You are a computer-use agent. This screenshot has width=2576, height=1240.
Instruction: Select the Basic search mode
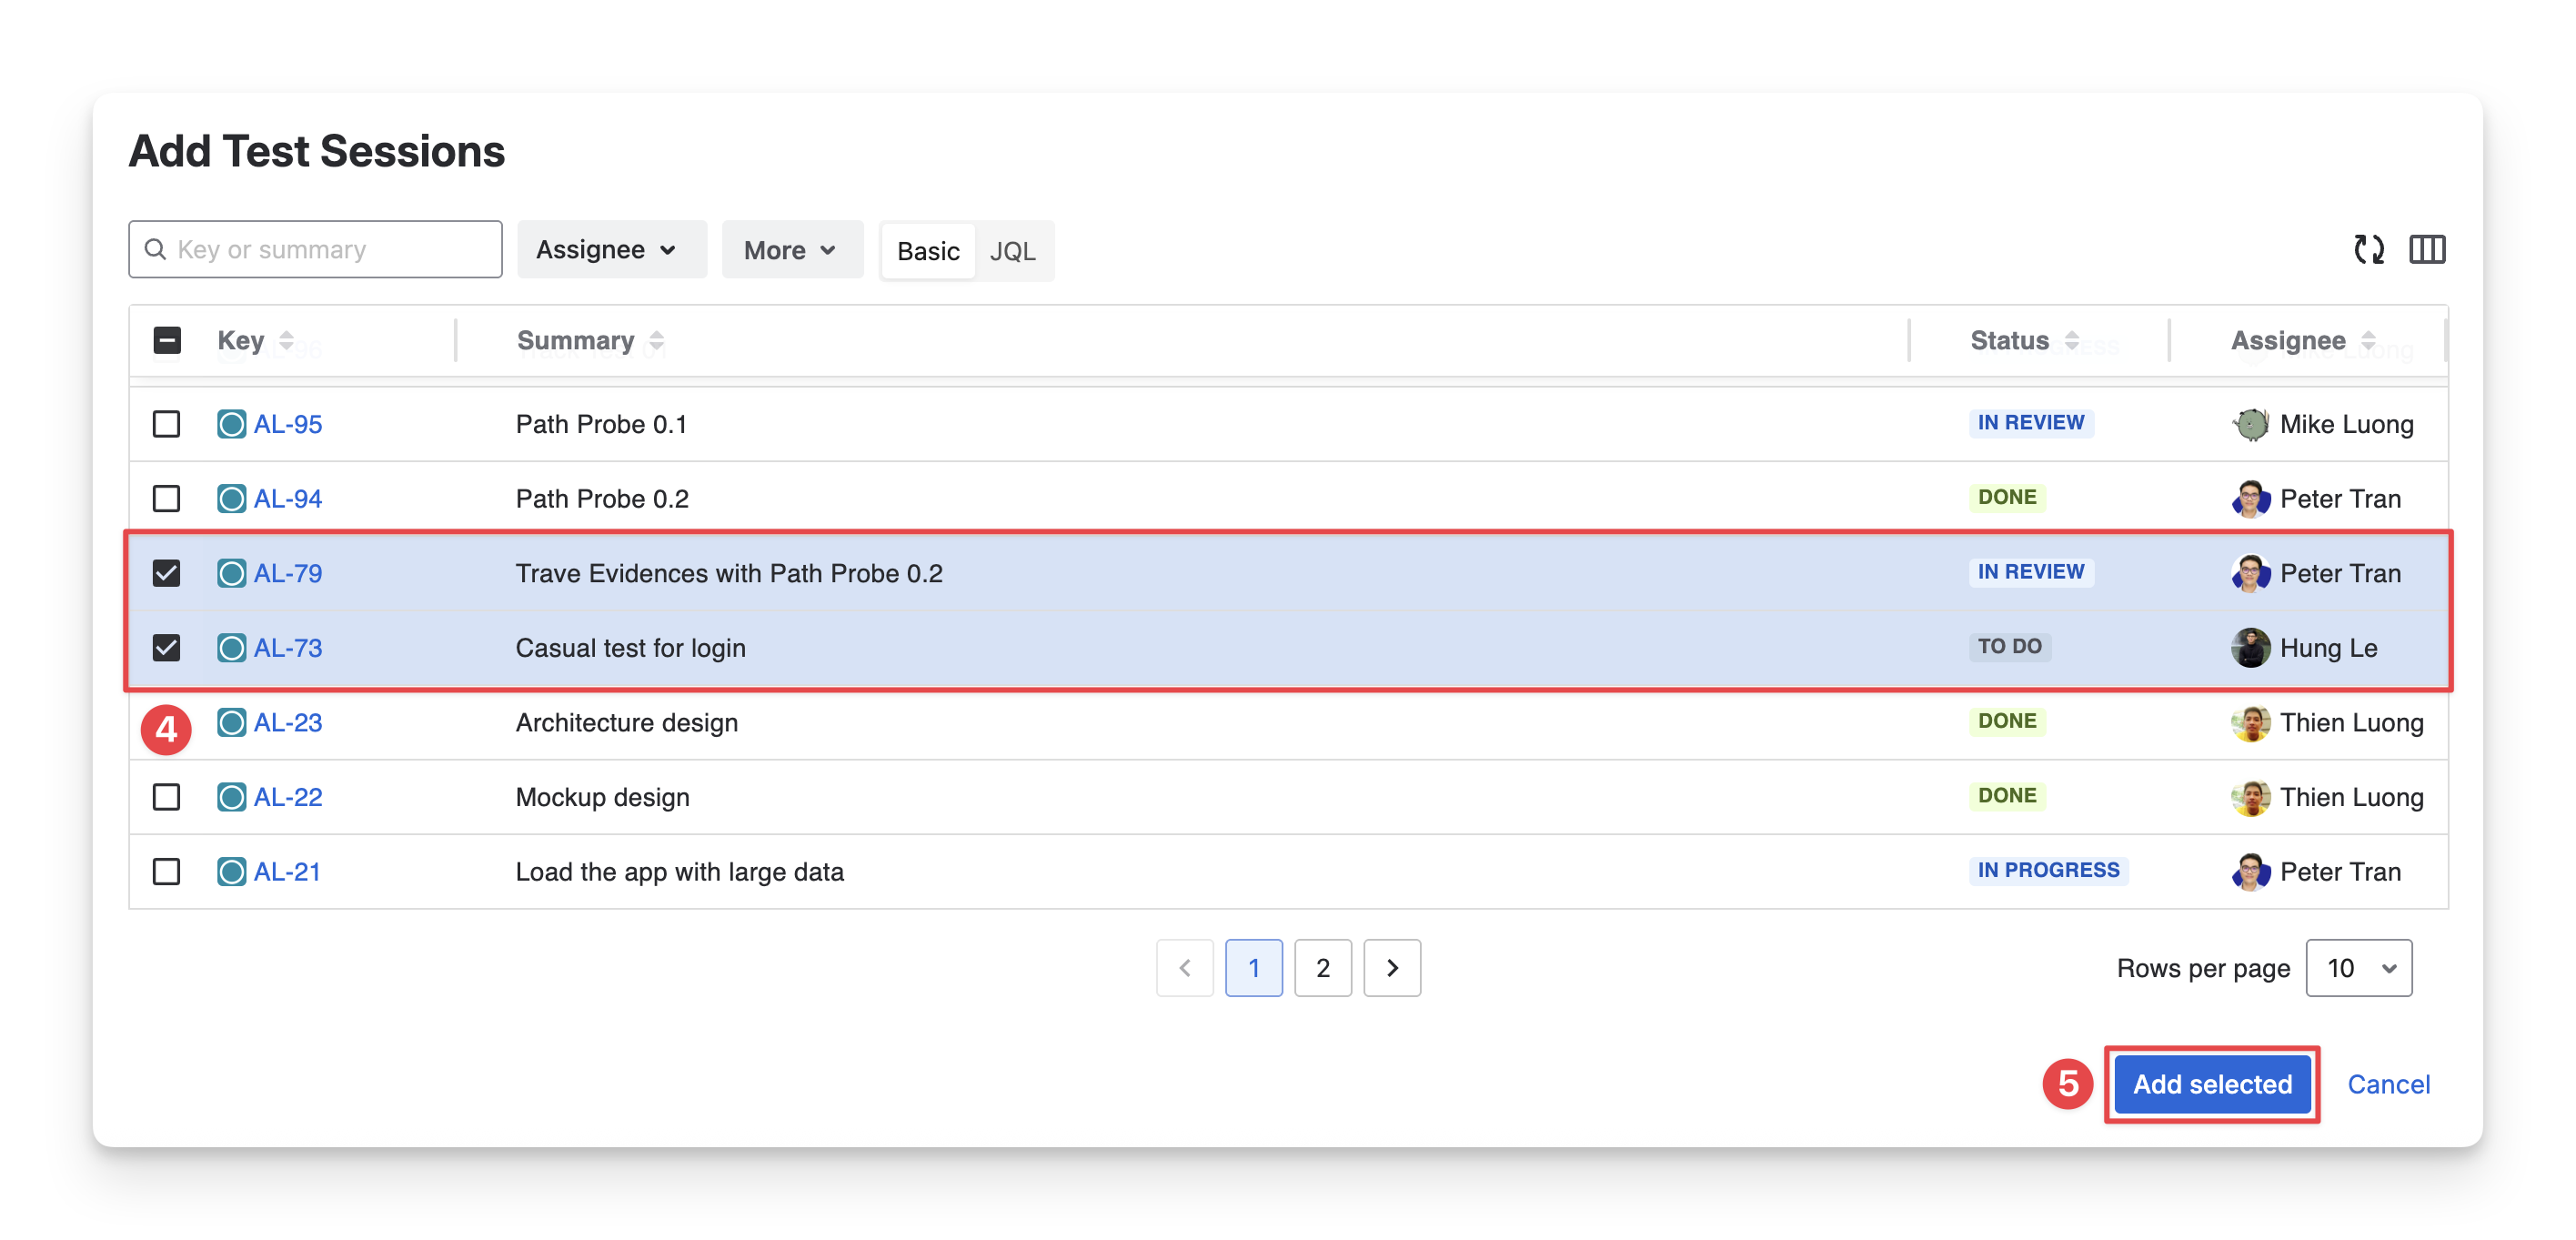coord(927,251)
